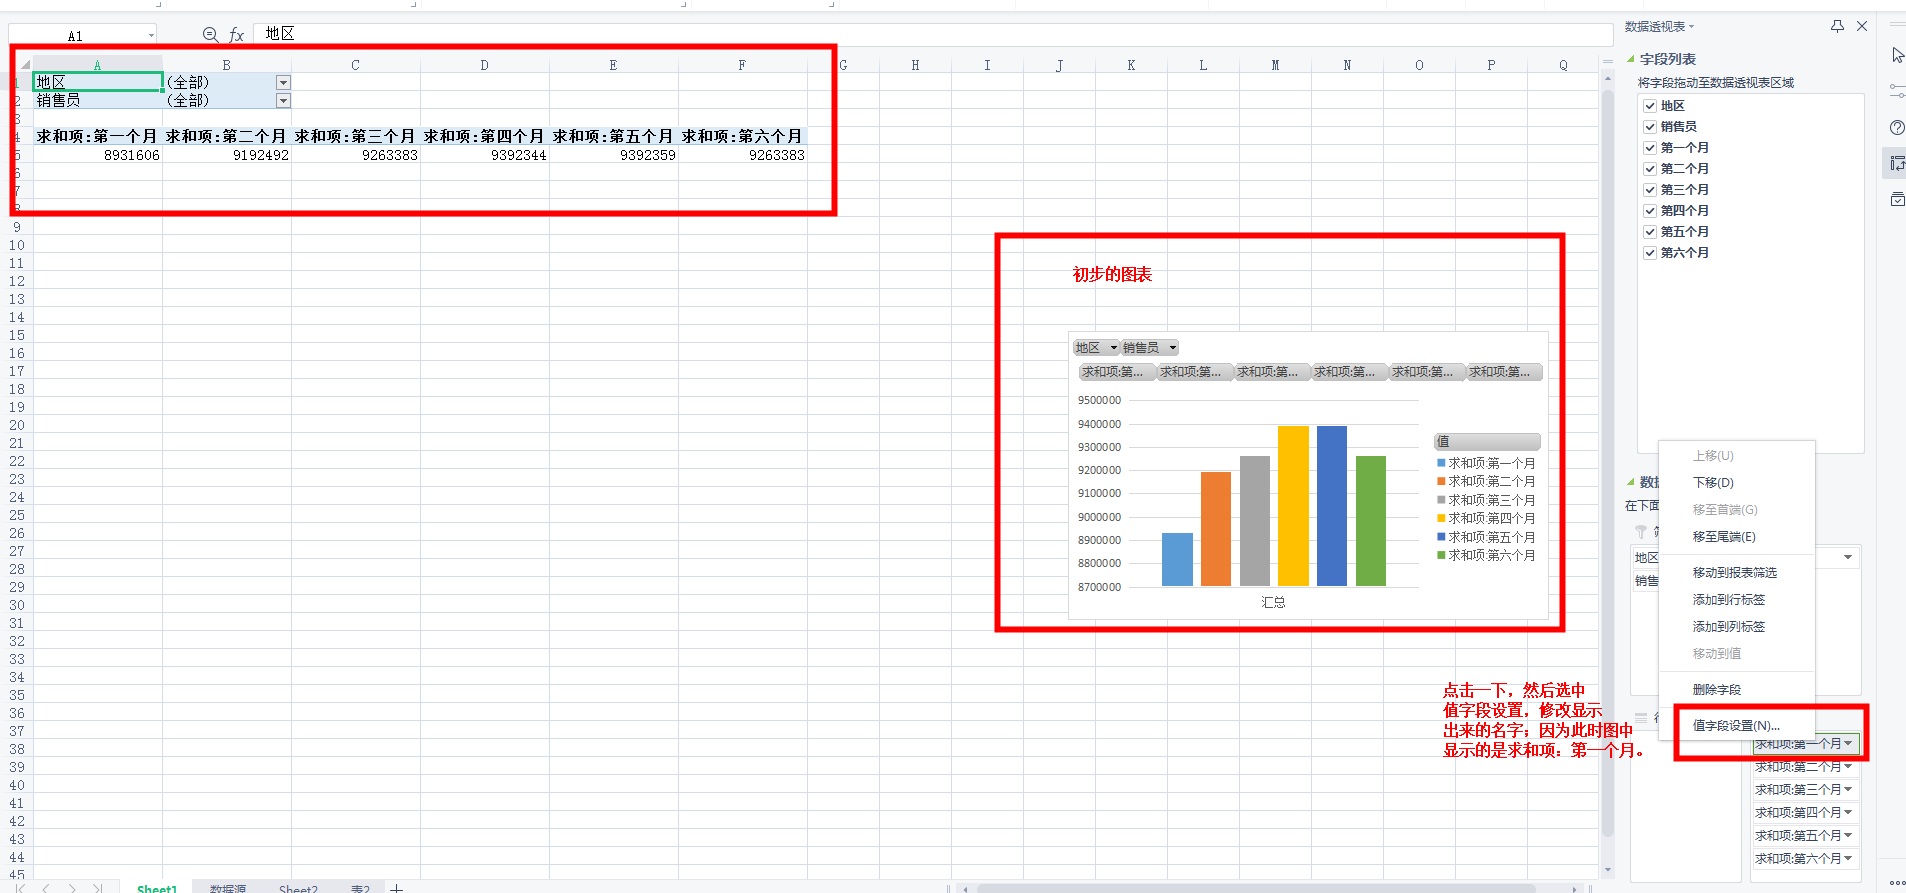This screenshot has width=1906, height=893.
Task: Choose 移至尾端(E) in the context menu
Action: [1737, 536]
